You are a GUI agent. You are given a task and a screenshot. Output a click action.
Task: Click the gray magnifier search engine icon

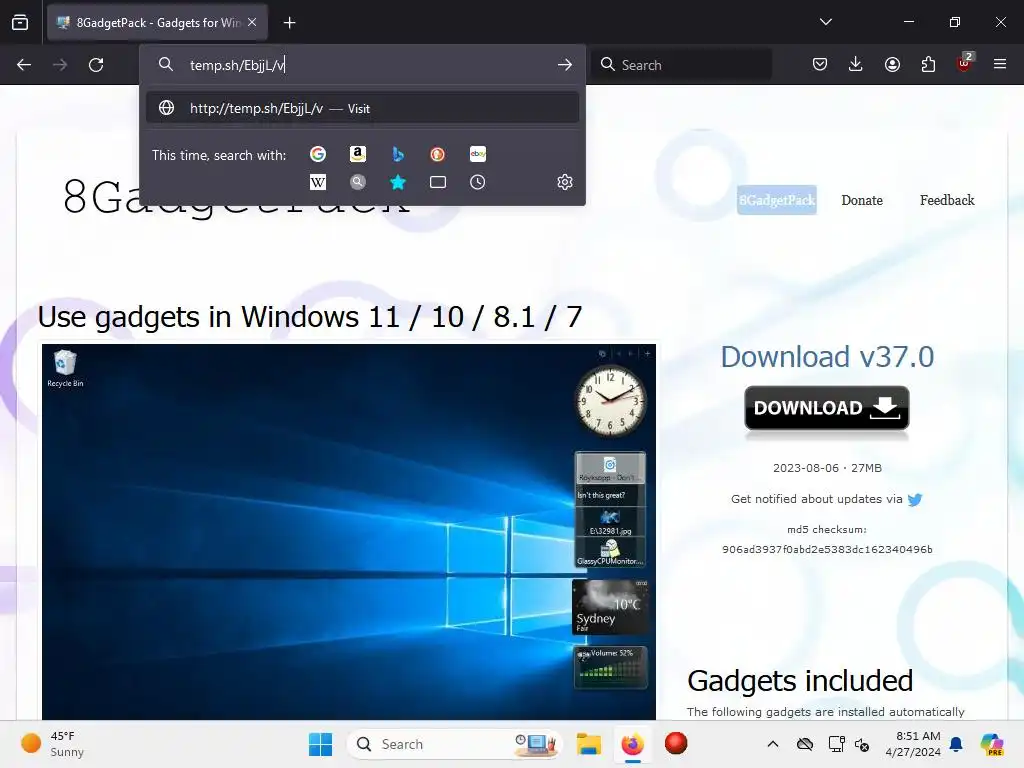pos(358,182)
